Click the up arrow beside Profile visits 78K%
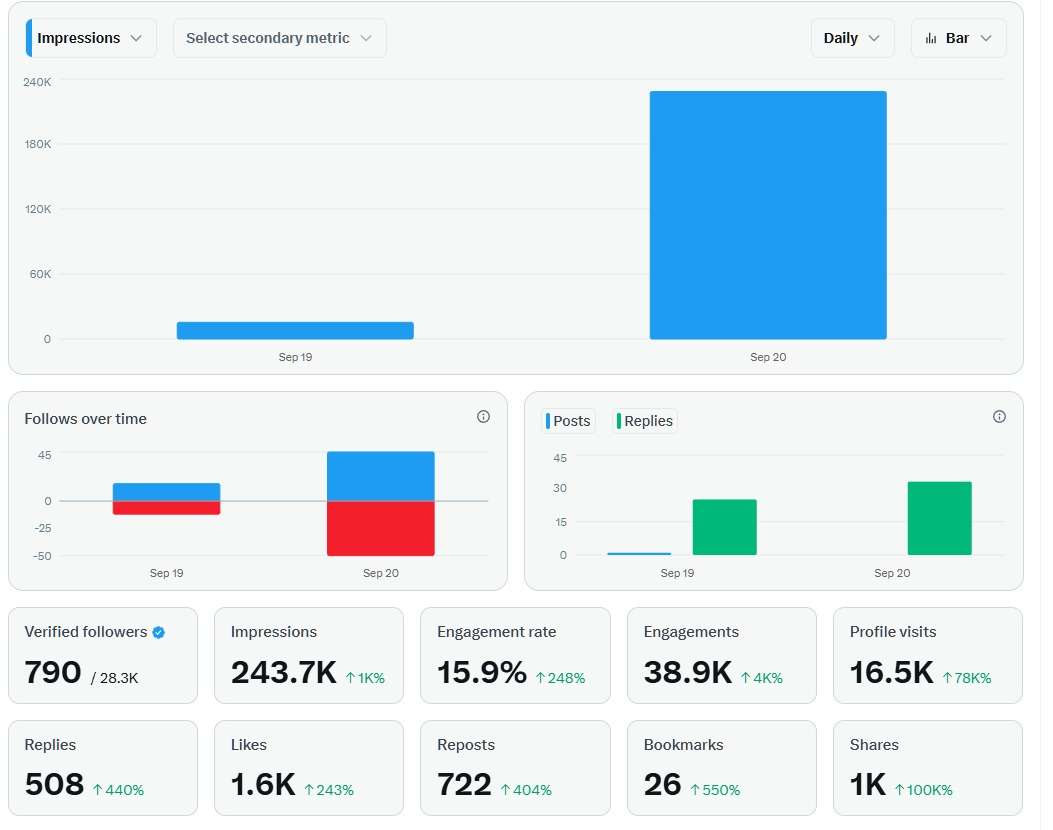 point(947,678)
